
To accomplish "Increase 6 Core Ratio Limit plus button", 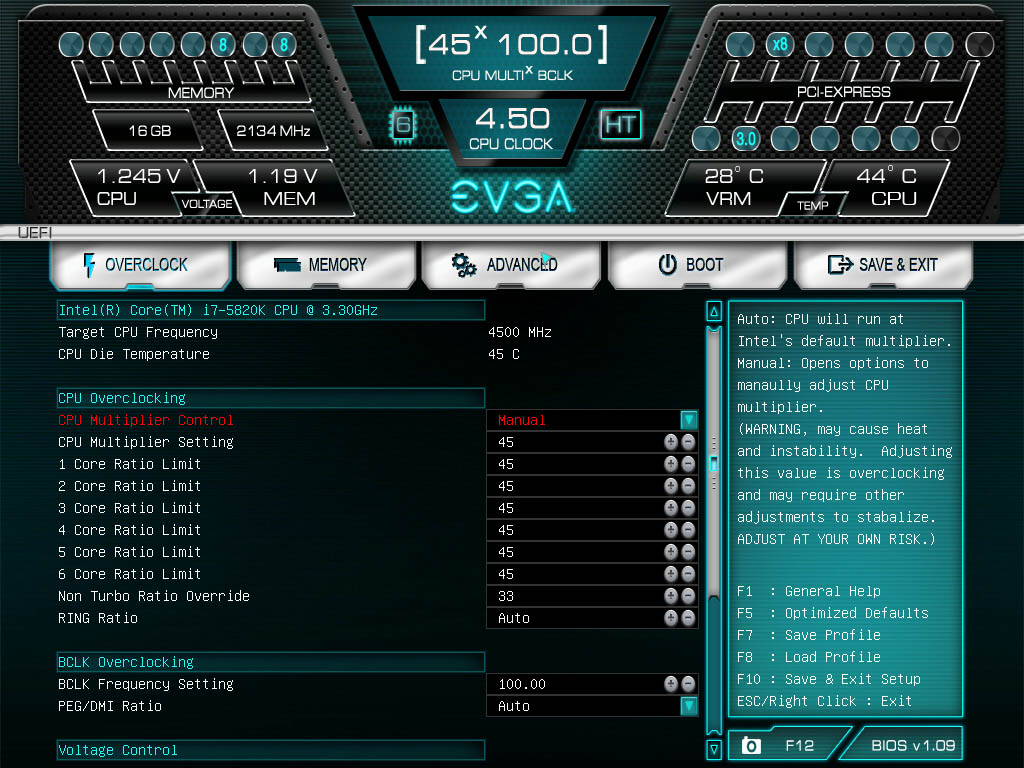I will click(671, 574).
